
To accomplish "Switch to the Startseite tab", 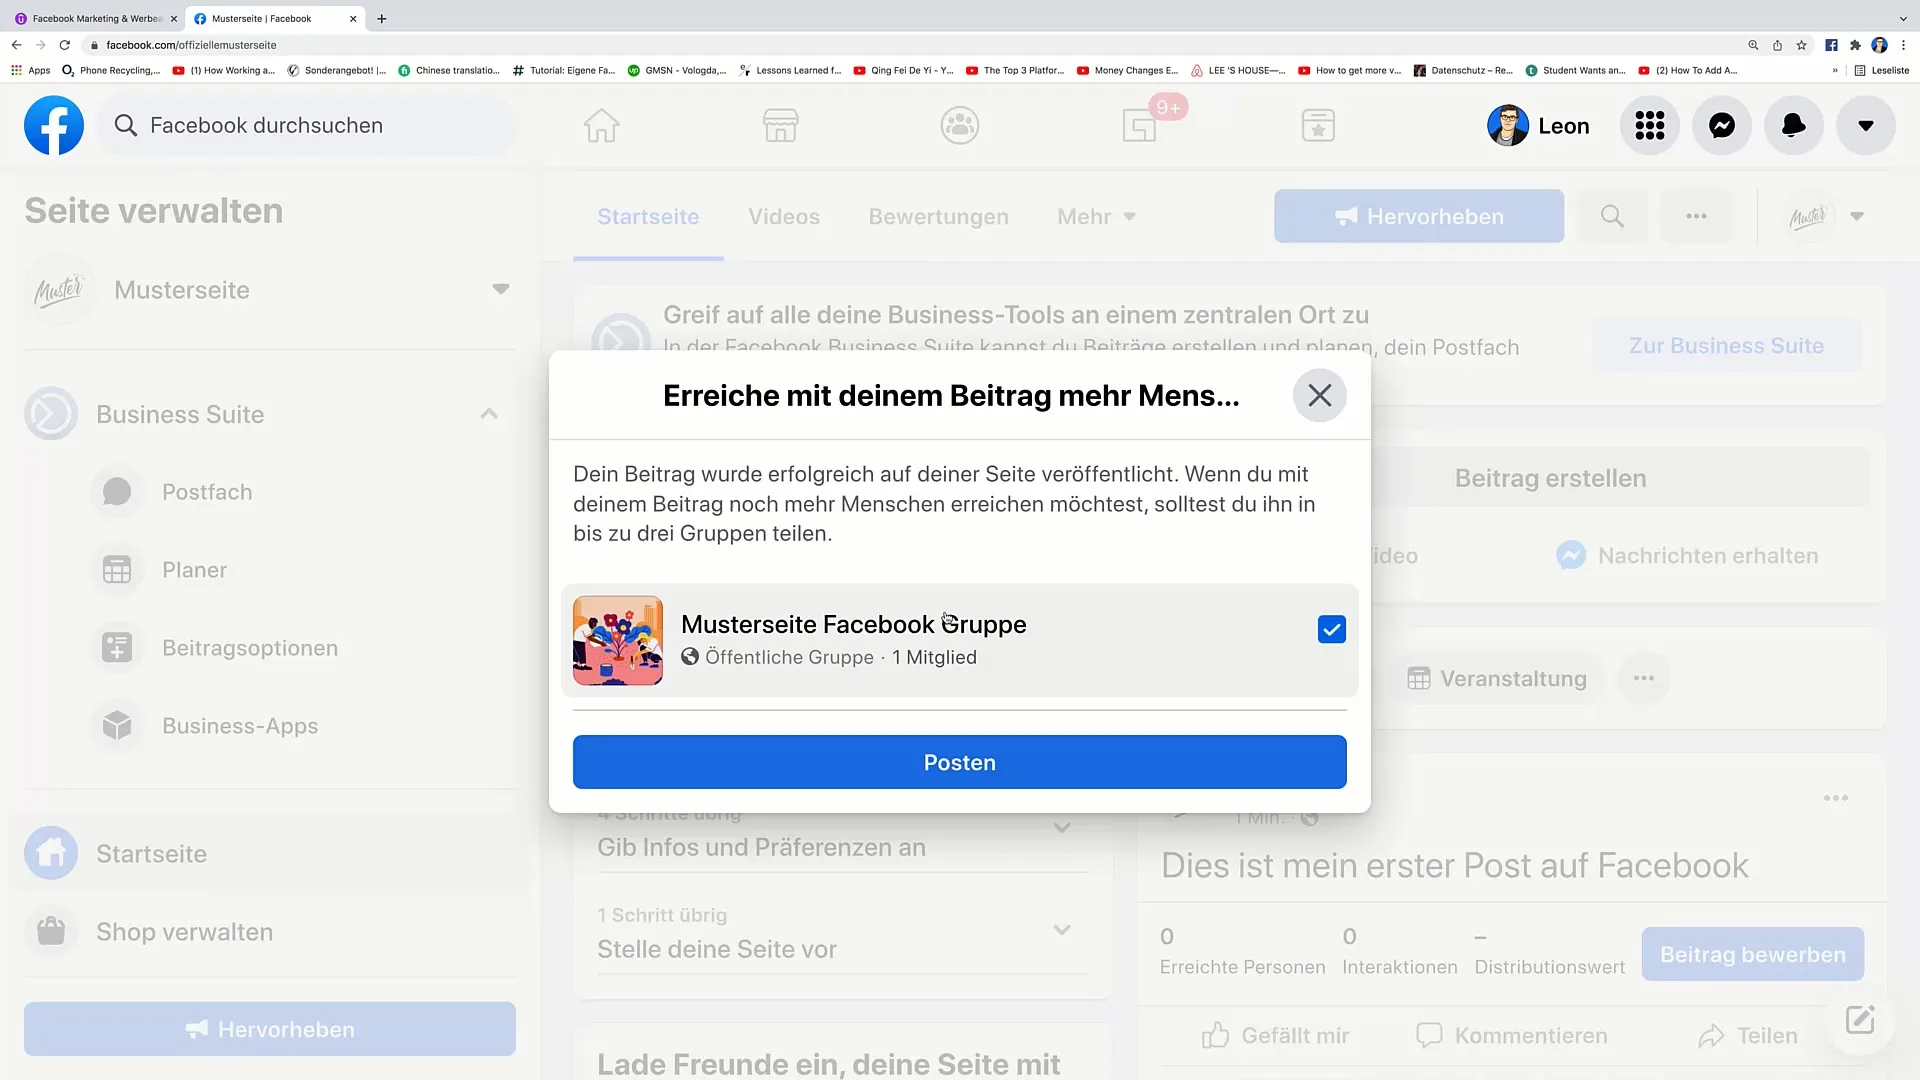I will [x=648, y=217].
